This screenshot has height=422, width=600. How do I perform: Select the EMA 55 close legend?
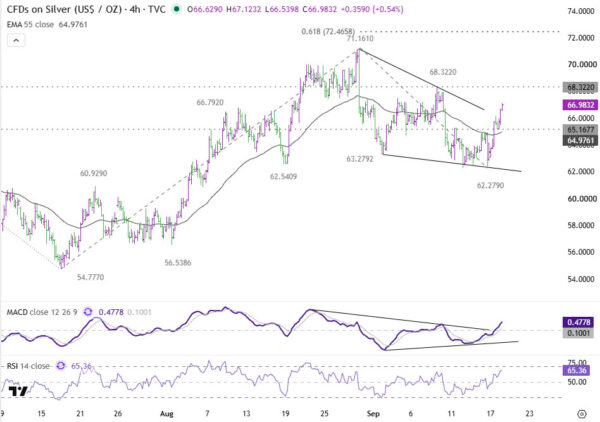47,24
